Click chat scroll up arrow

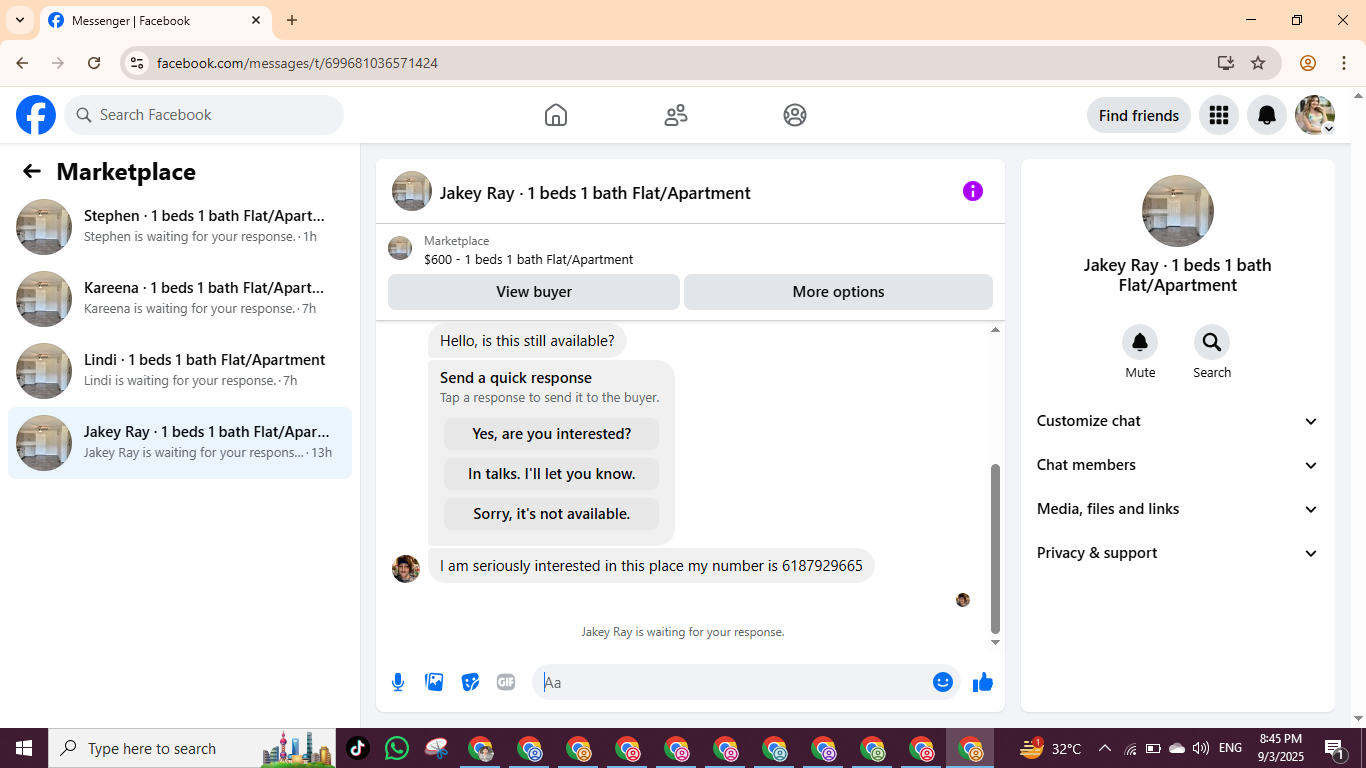[995, 330]
